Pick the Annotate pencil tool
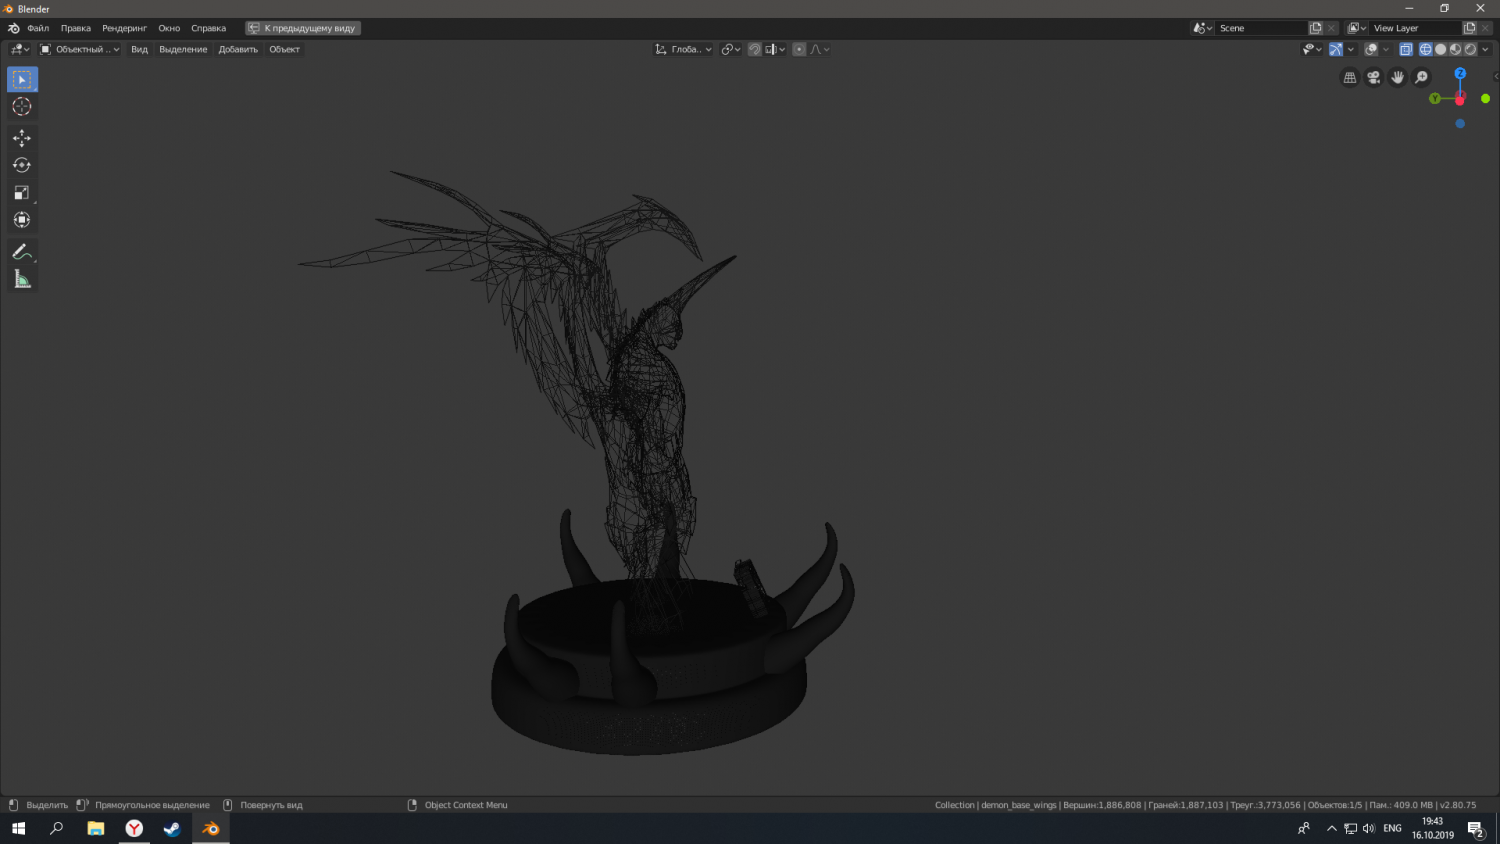Image resolution: width=1500 pixels, height=844 pixels. tap(22, 252)
